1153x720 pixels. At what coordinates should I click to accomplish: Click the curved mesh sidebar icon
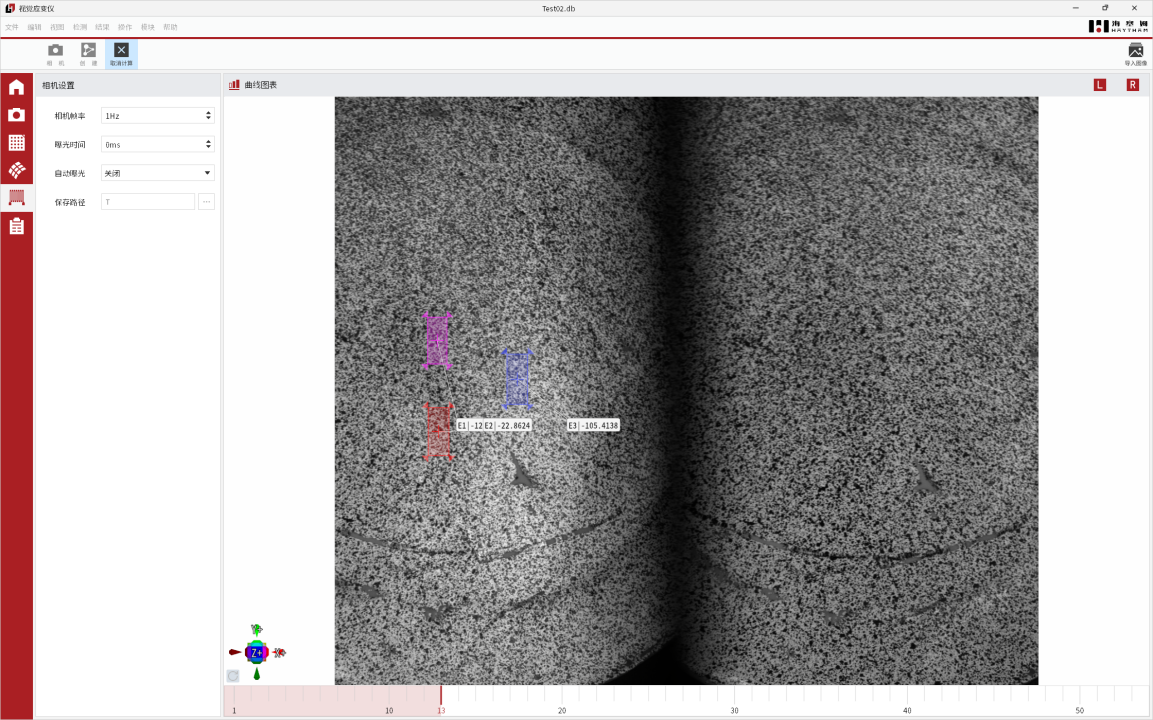16,170
